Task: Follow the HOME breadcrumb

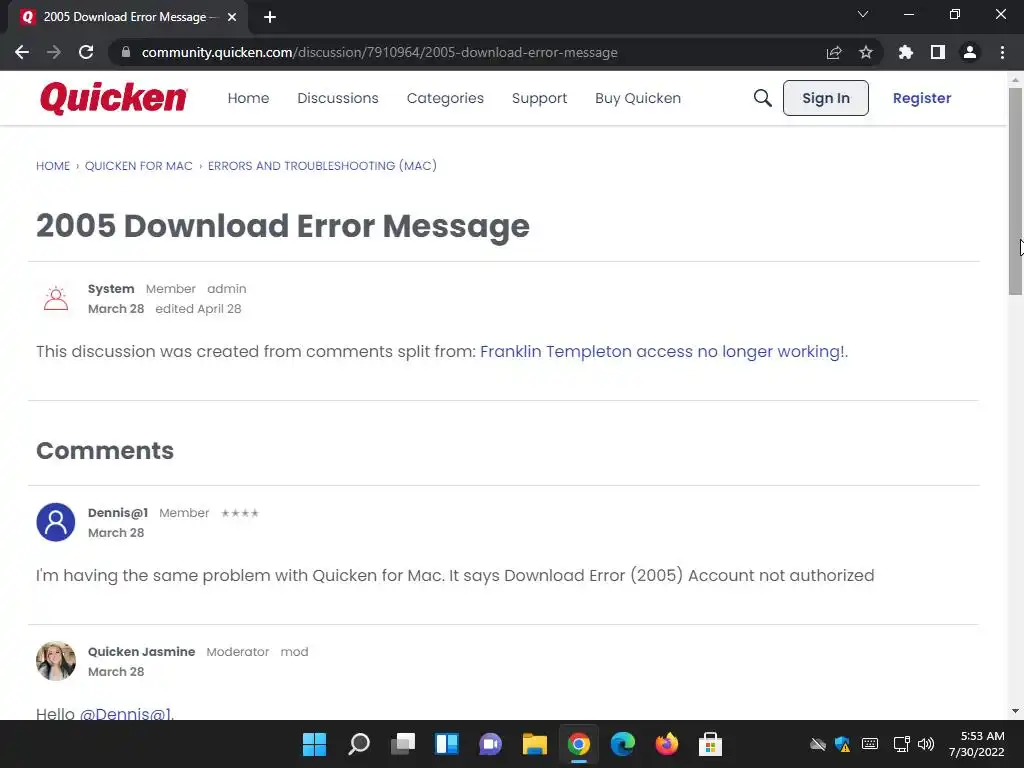Action: [53, 166]
